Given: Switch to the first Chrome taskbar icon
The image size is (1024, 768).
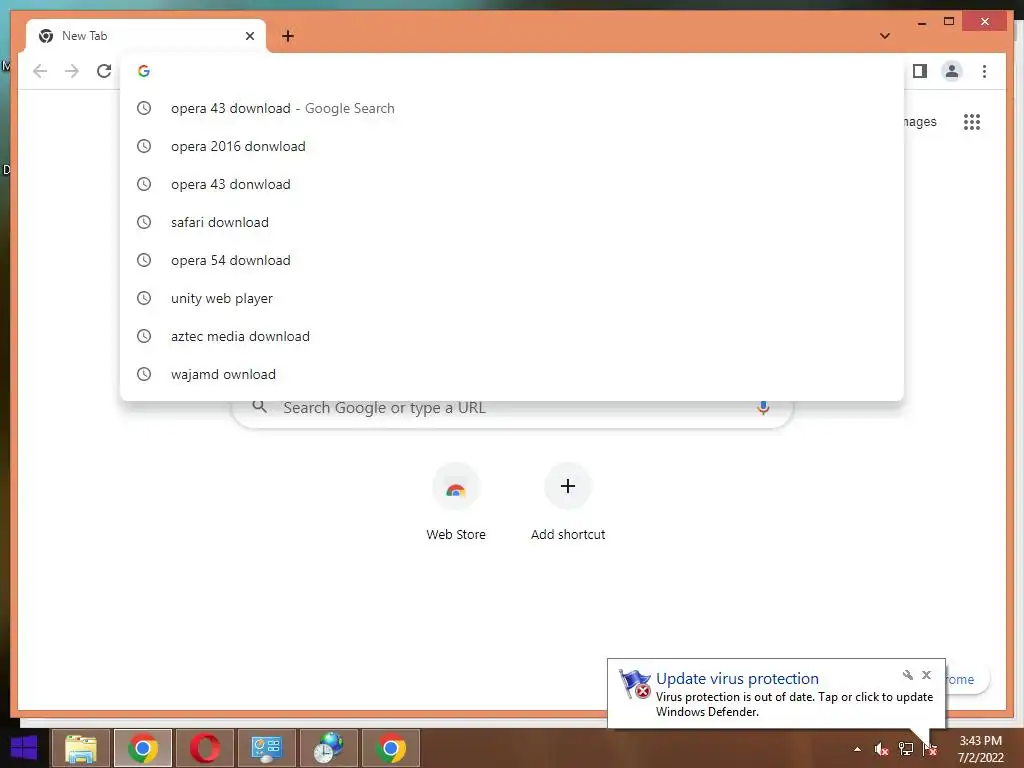Looking at the screenshot, I should (x=143, y=748).
